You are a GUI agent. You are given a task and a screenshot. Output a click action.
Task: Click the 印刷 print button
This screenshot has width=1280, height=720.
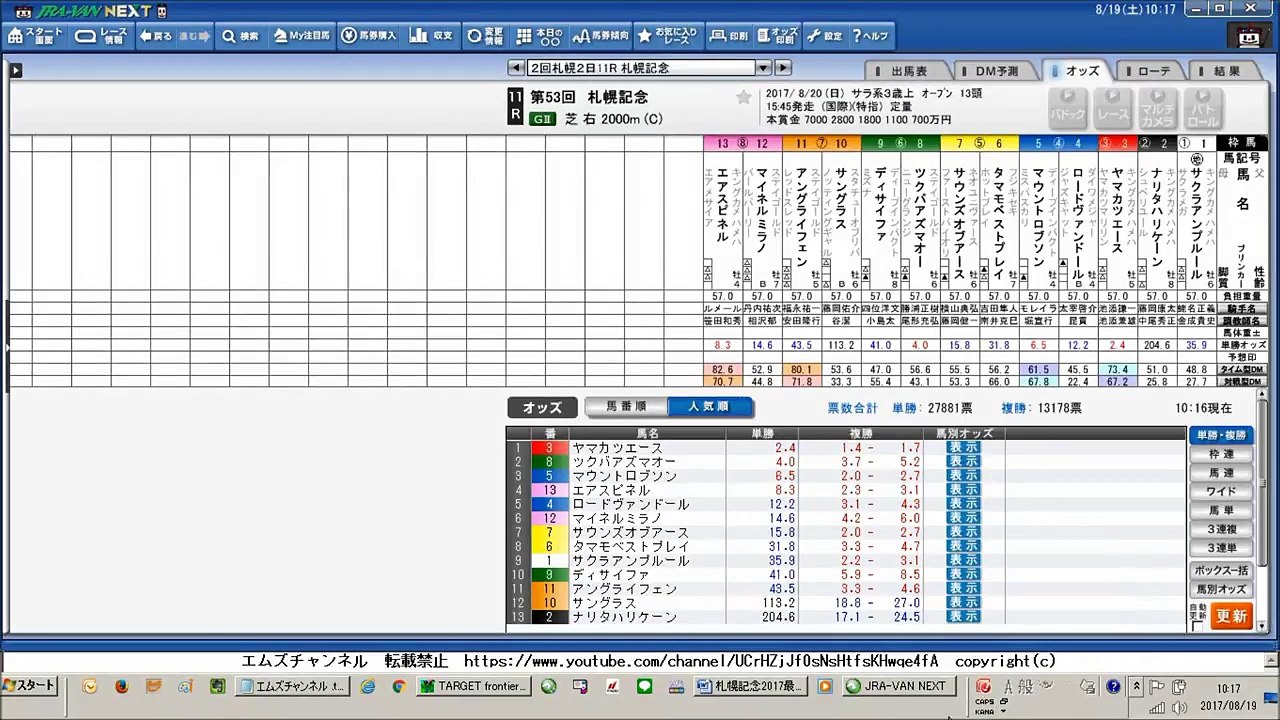(x=729, y=36)
